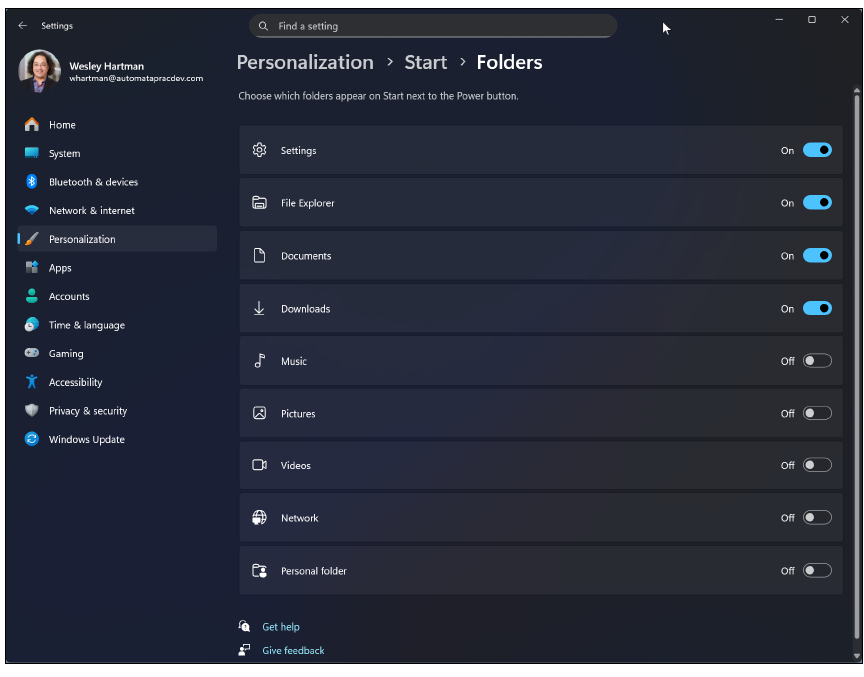Image resolution: width=864 pixels, height=677 pixels.
Task: Turn off the Settings folder toggle
Action: (x=817, y=151)
